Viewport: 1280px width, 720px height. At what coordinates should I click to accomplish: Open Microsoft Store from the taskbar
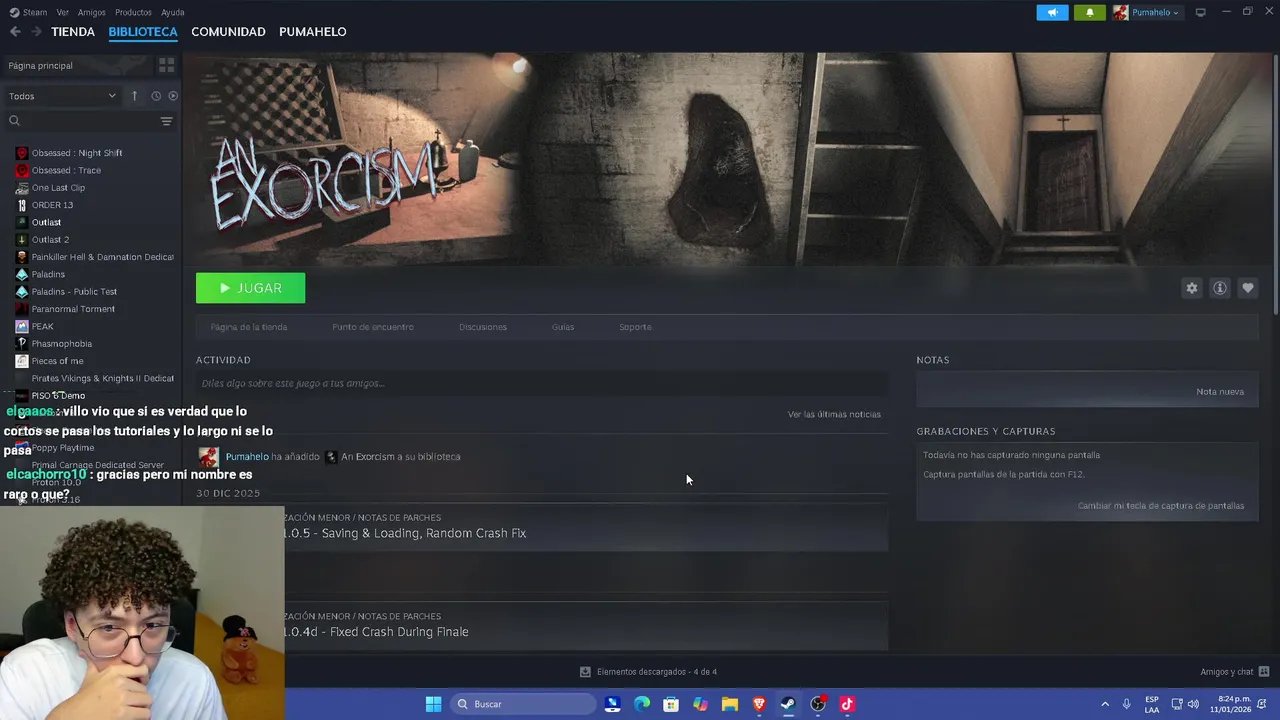(x=671, y=704)
